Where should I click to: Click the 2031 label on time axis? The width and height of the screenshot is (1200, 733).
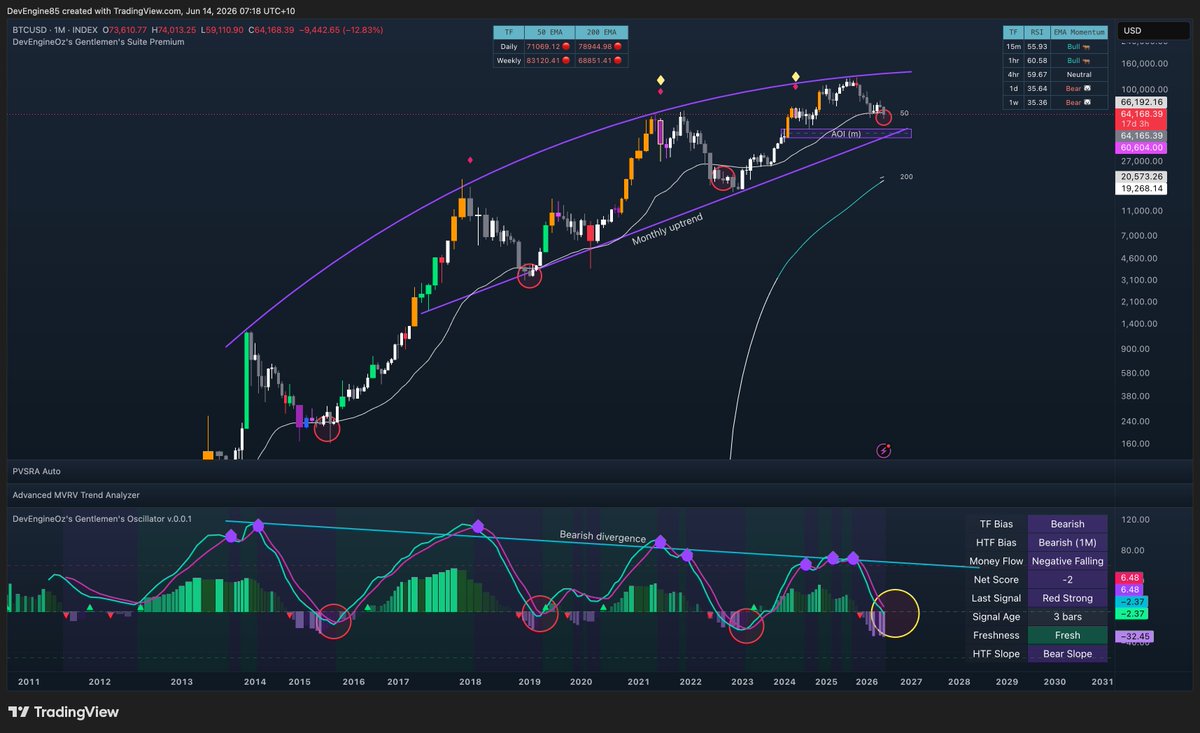point(1102,681)
